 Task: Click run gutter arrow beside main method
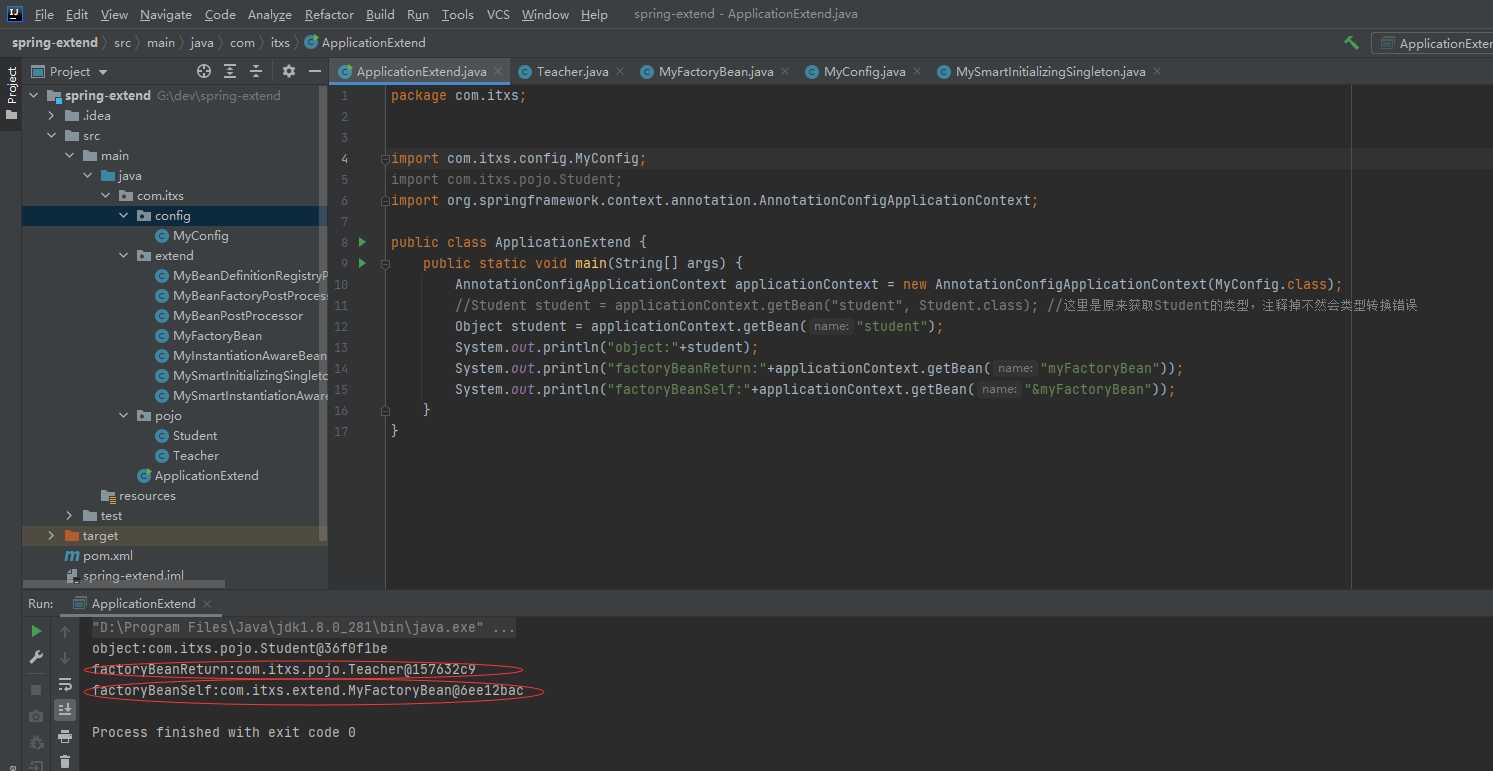point(362,263)
